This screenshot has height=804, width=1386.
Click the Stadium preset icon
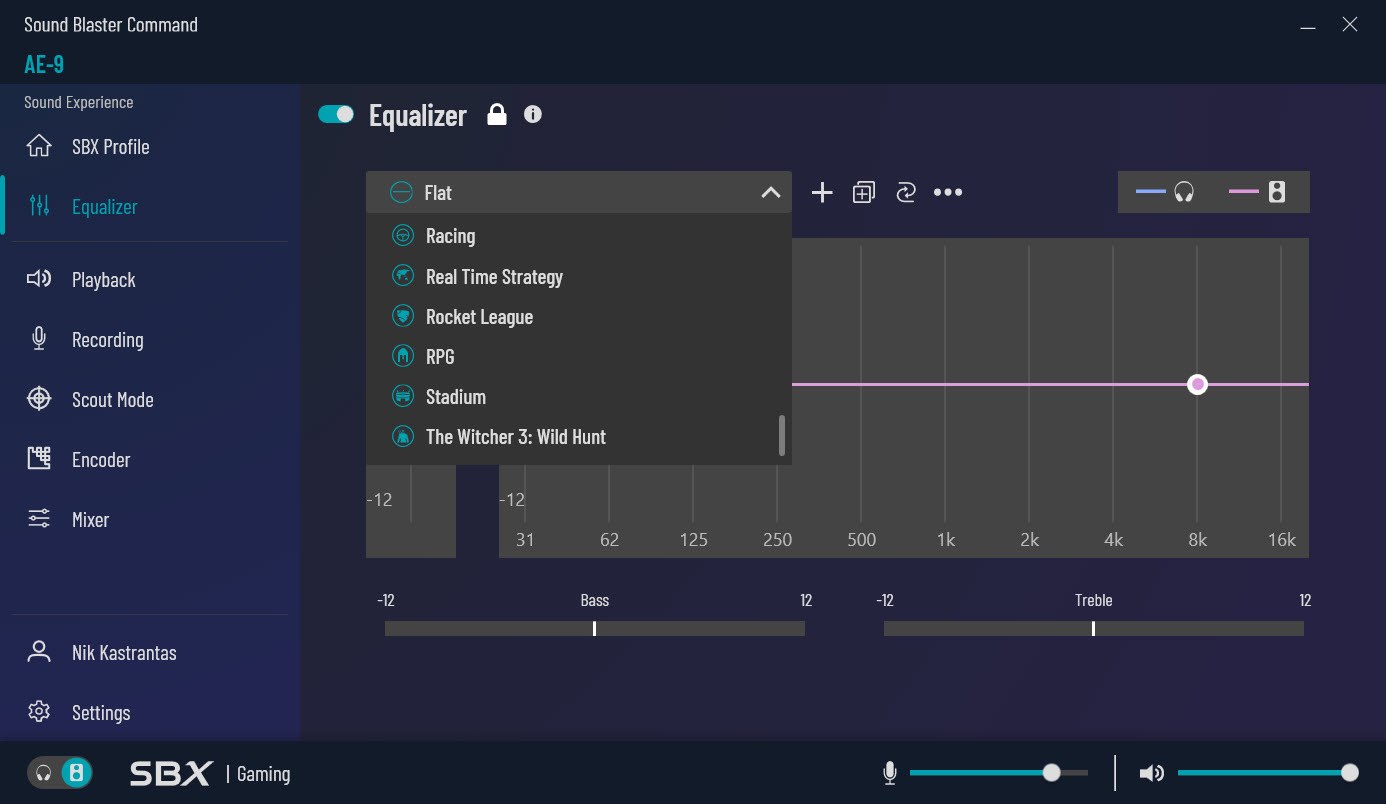pos(403,396)
